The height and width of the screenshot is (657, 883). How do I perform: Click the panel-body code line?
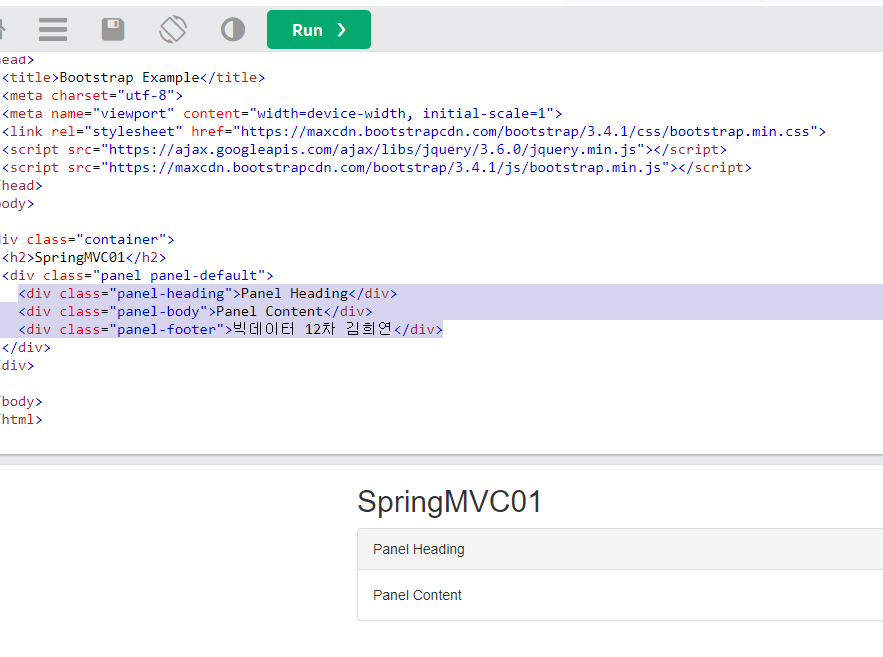(195, 312)
